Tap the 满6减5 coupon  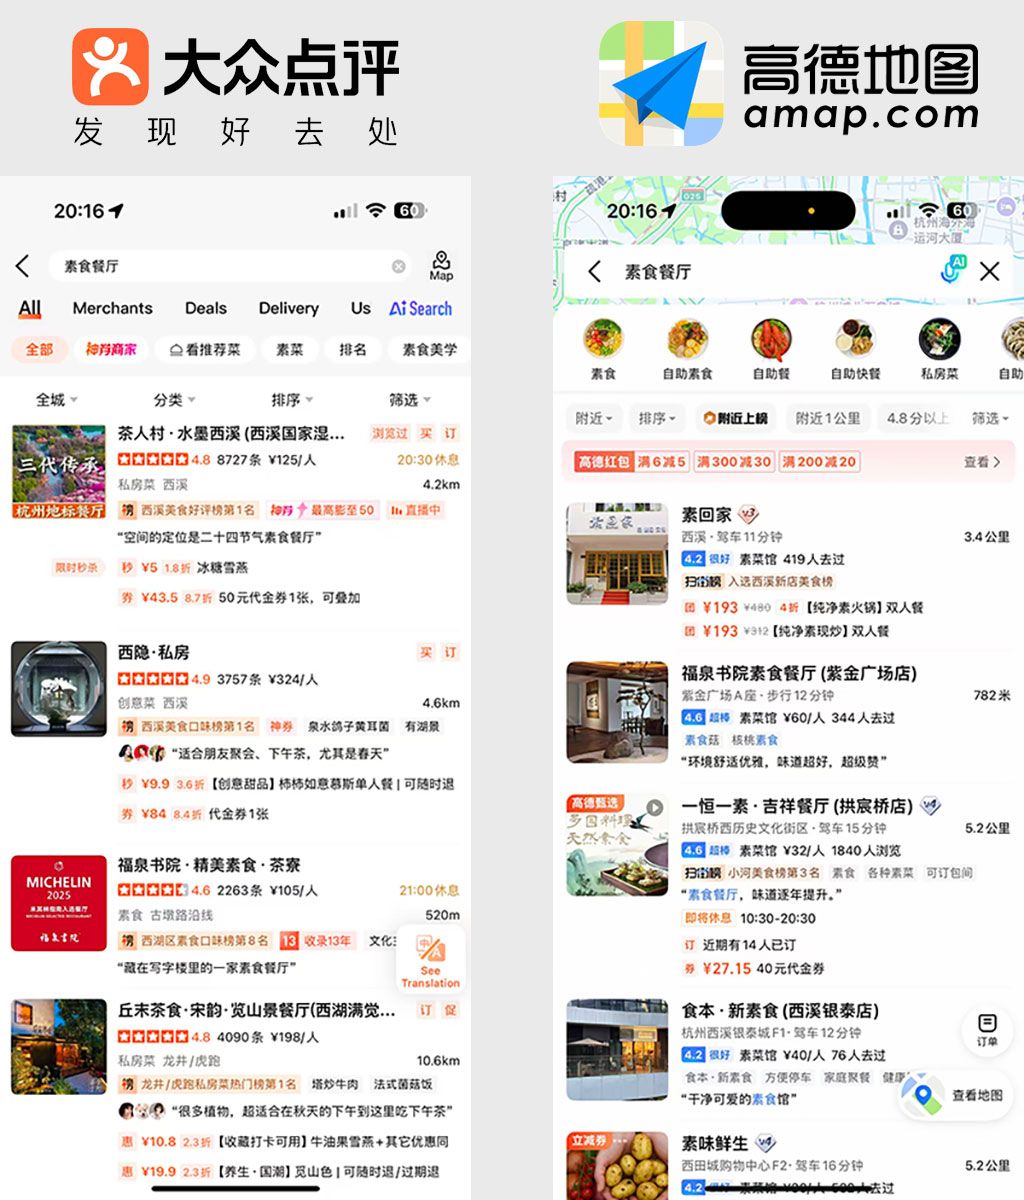click(x=662, y=461)
